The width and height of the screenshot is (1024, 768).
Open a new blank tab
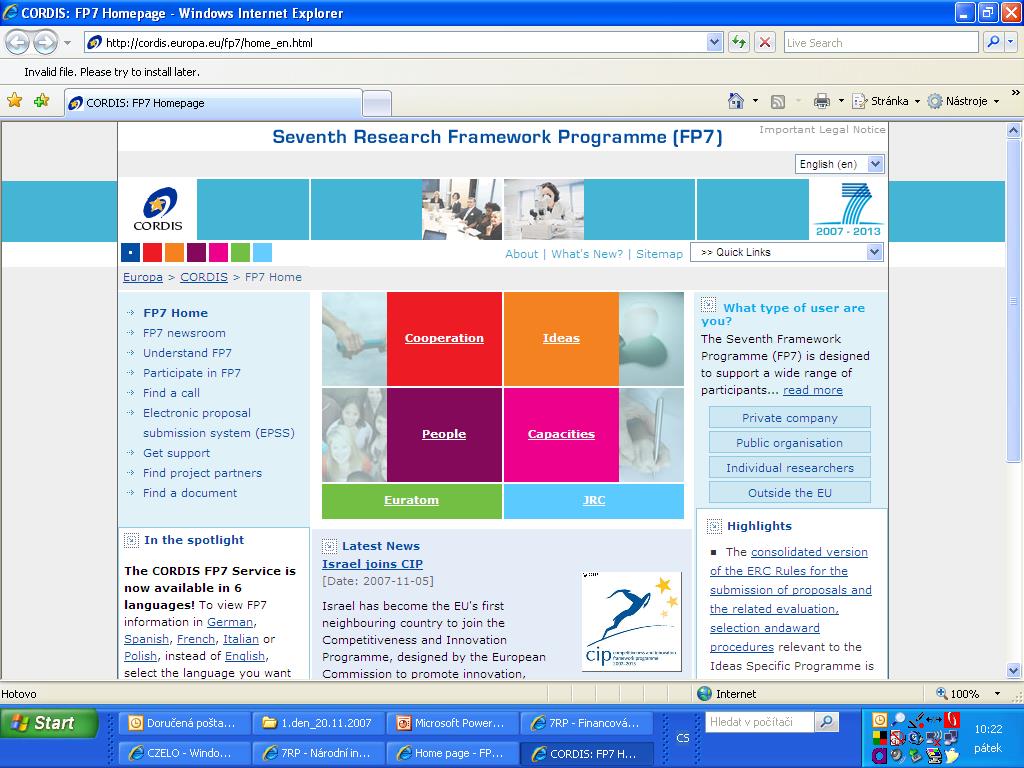point(377,104)
